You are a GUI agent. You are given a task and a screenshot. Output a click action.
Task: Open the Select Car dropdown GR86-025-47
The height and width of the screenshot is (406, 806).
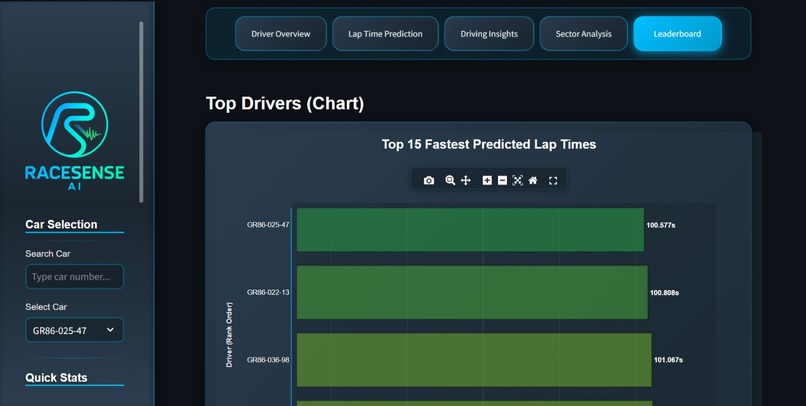[75, 330]
